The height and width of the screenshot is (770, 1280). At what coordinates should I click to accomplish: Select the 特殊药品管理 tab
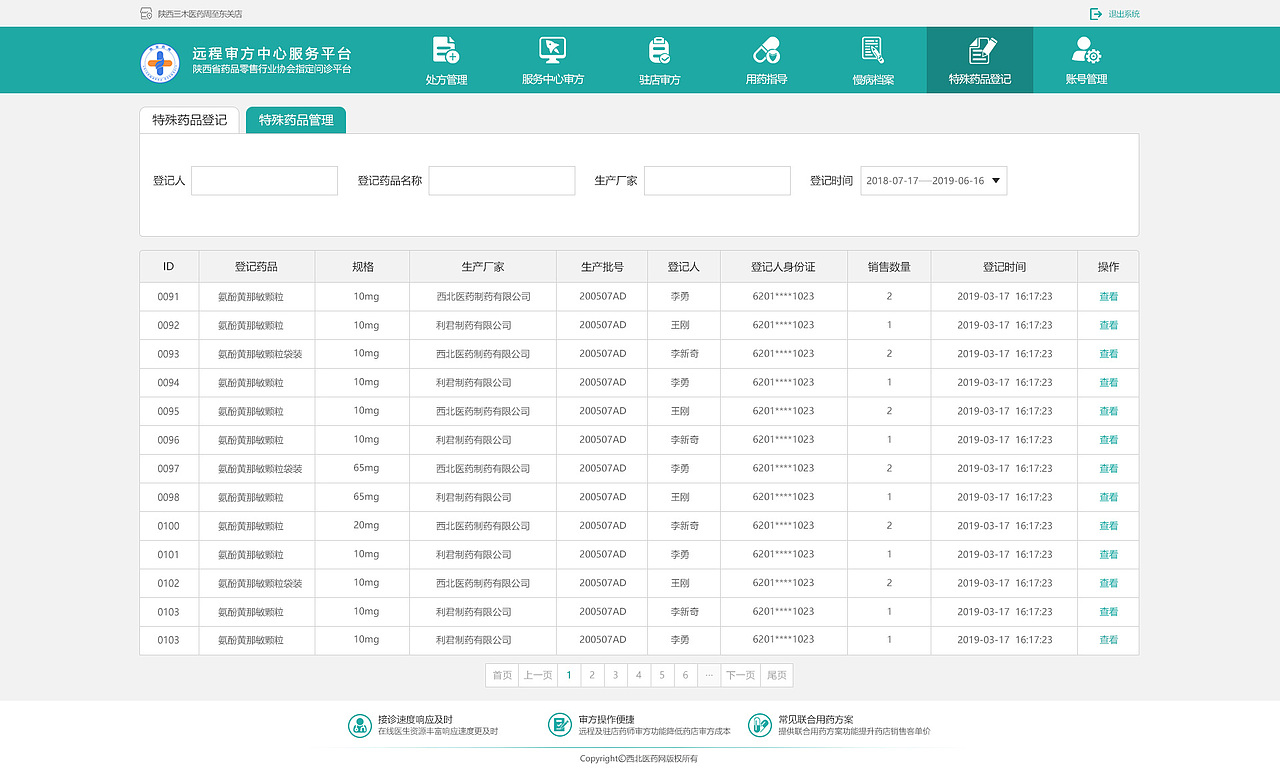(x=295, y=119)
